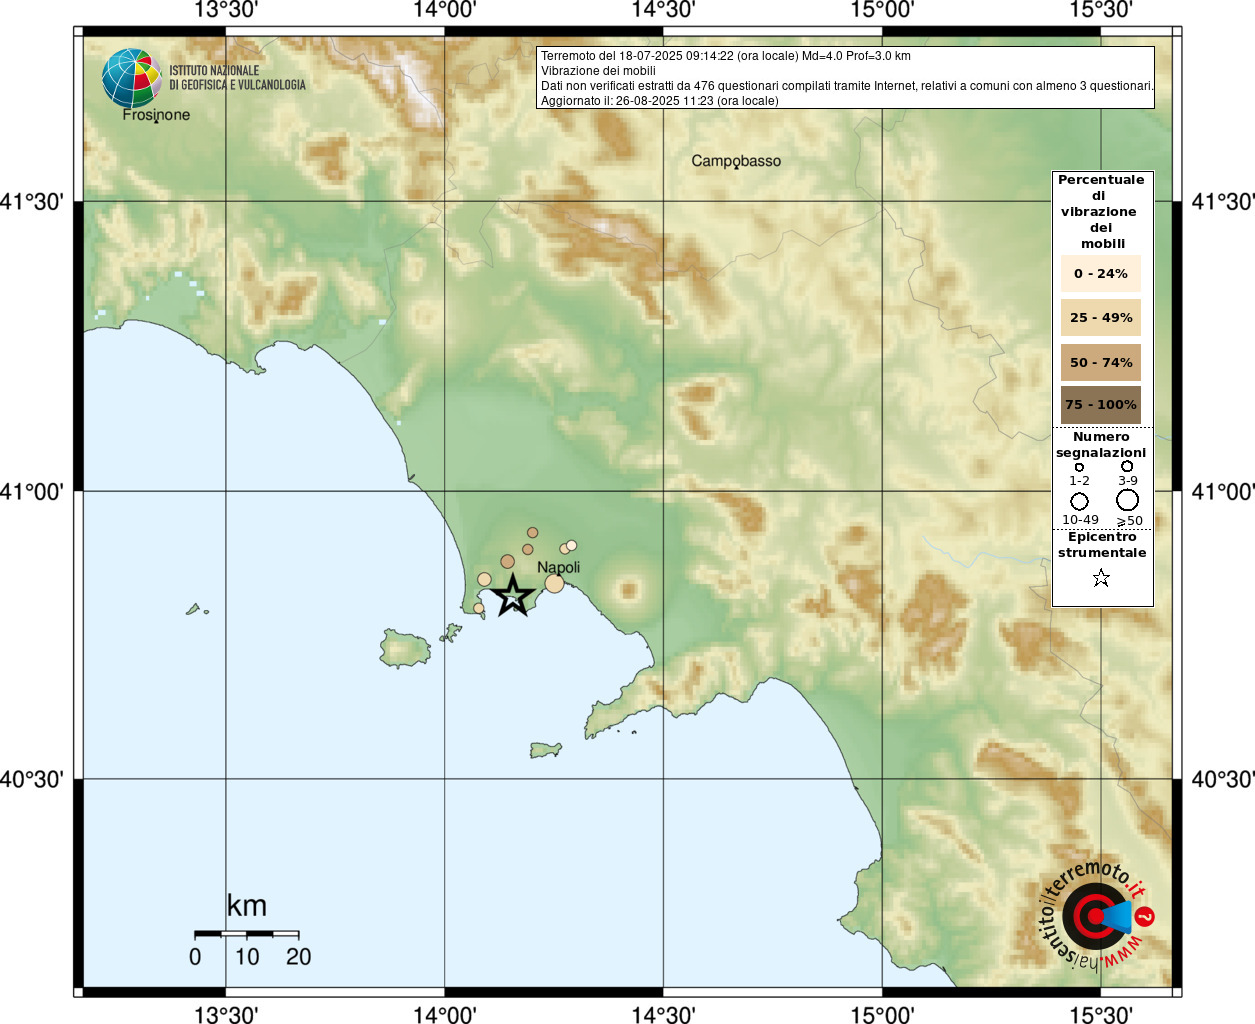The height and width of the screenshot is (1024, 1255).
Task: Click the star symbol in the legend
Action: click(x=1101, y=578)
